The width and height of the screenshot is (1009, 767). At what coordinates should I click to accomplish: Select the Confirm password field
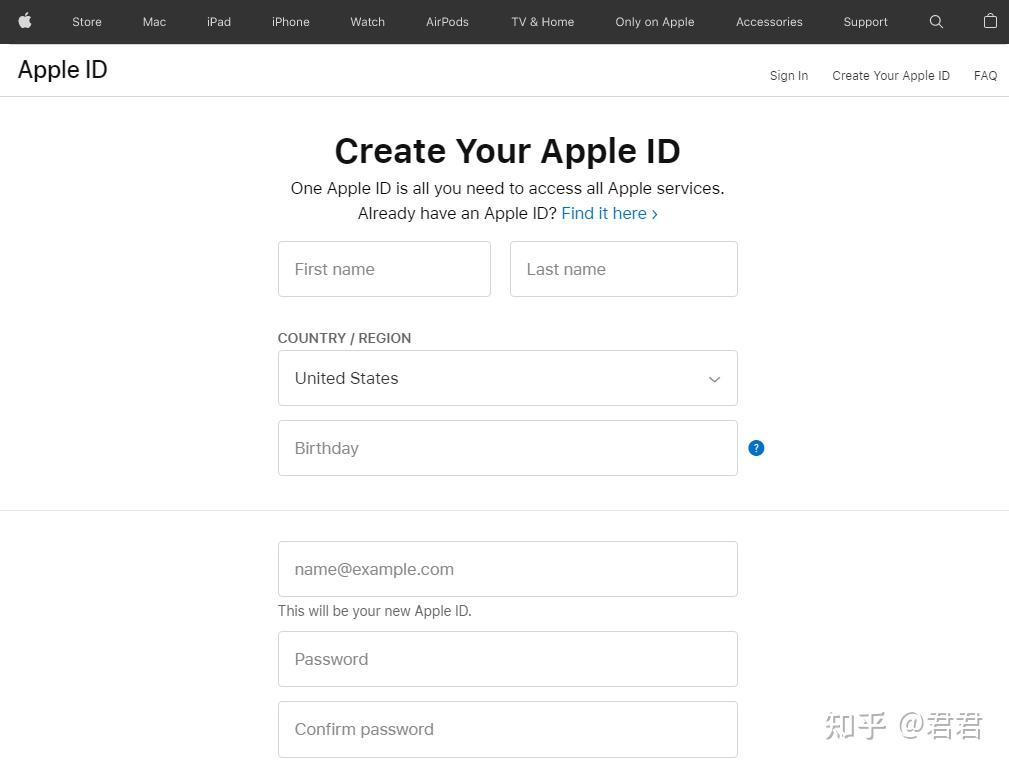pyautogui.click(x=507, y=729)
